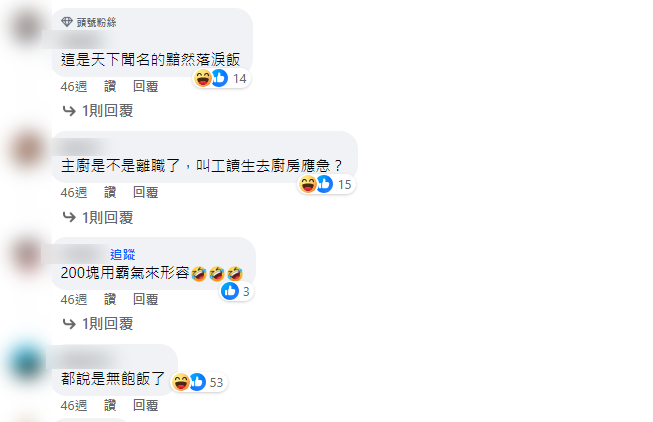This screenshot has height=422, width=653.
Task: Like the 200塊用霸氣來形容 comment via 讚
Action: tap(110, 299)
